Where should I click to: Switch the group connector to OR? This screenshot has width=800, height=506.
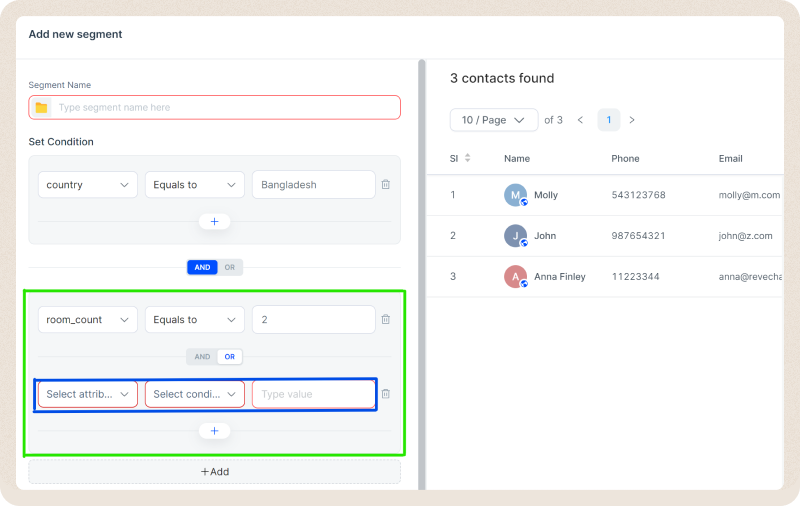(x=230, y=267)
